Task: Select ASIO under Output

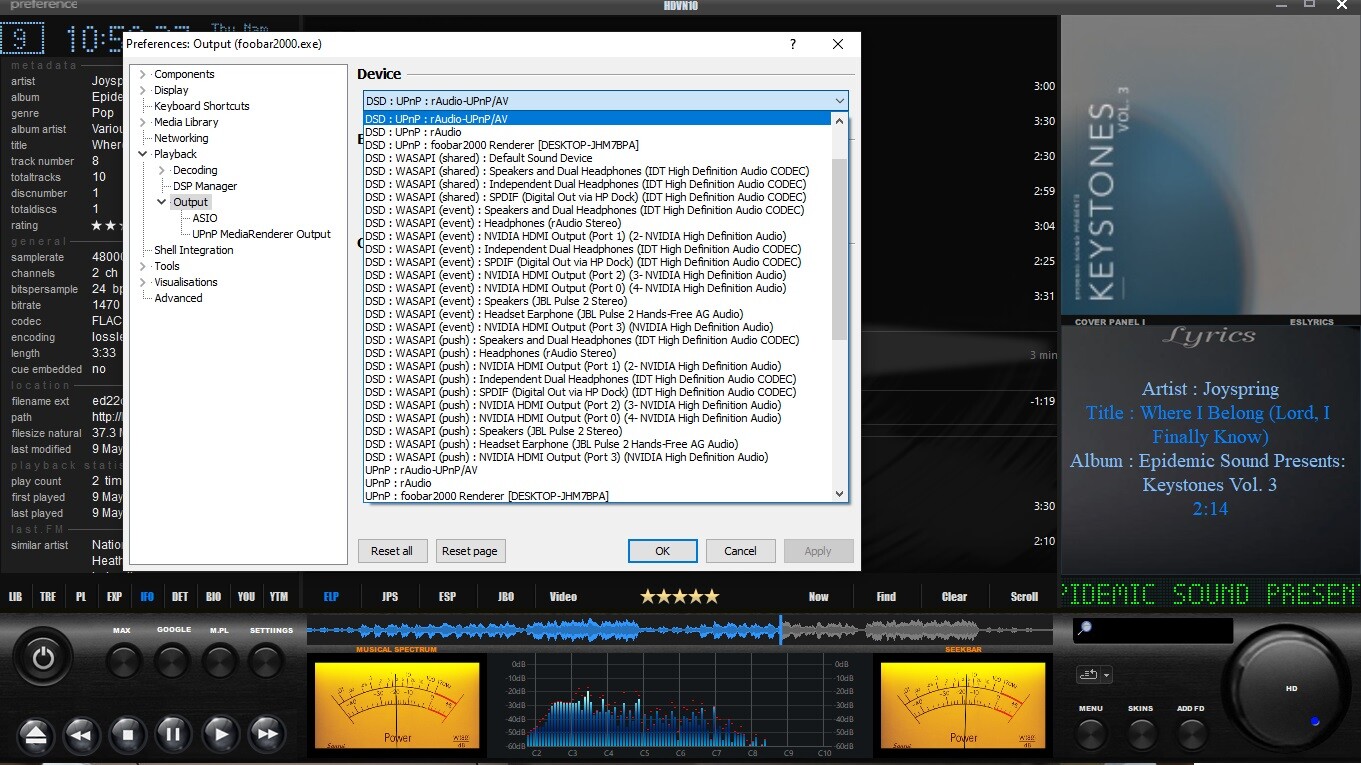Action: [x=205, y=218]
